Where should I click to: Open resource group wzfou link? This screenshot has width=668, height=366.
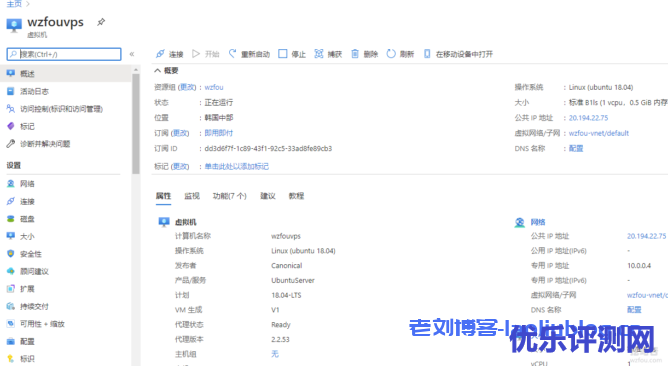click(x=214, y=87)
